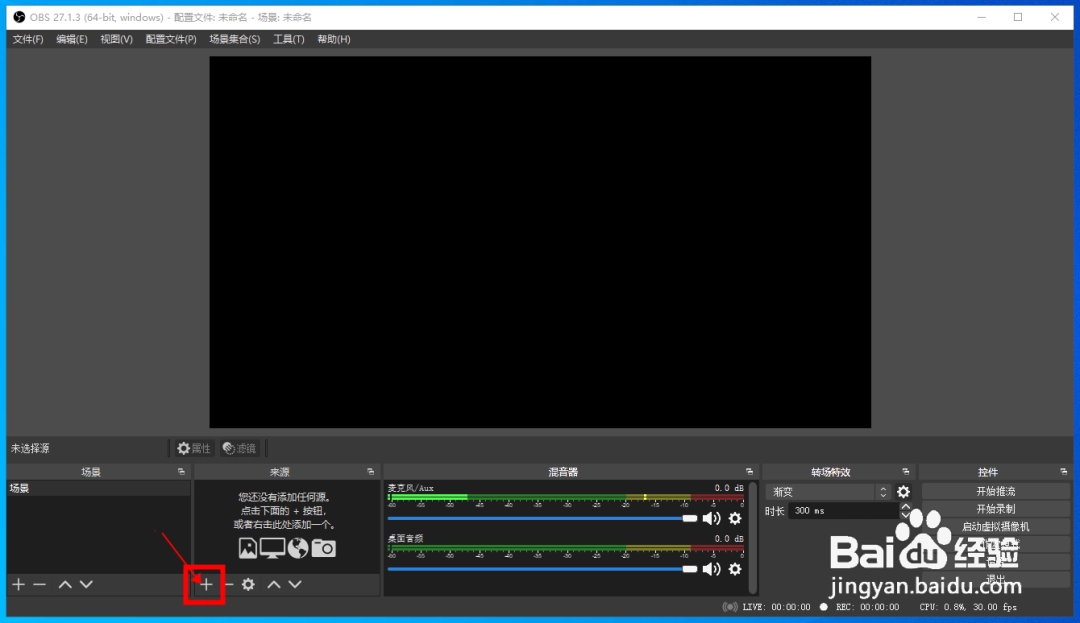This screenshot has width=1080, height=623.
Task: Open the 场景集合(S) menu
Action: (235, 39)
